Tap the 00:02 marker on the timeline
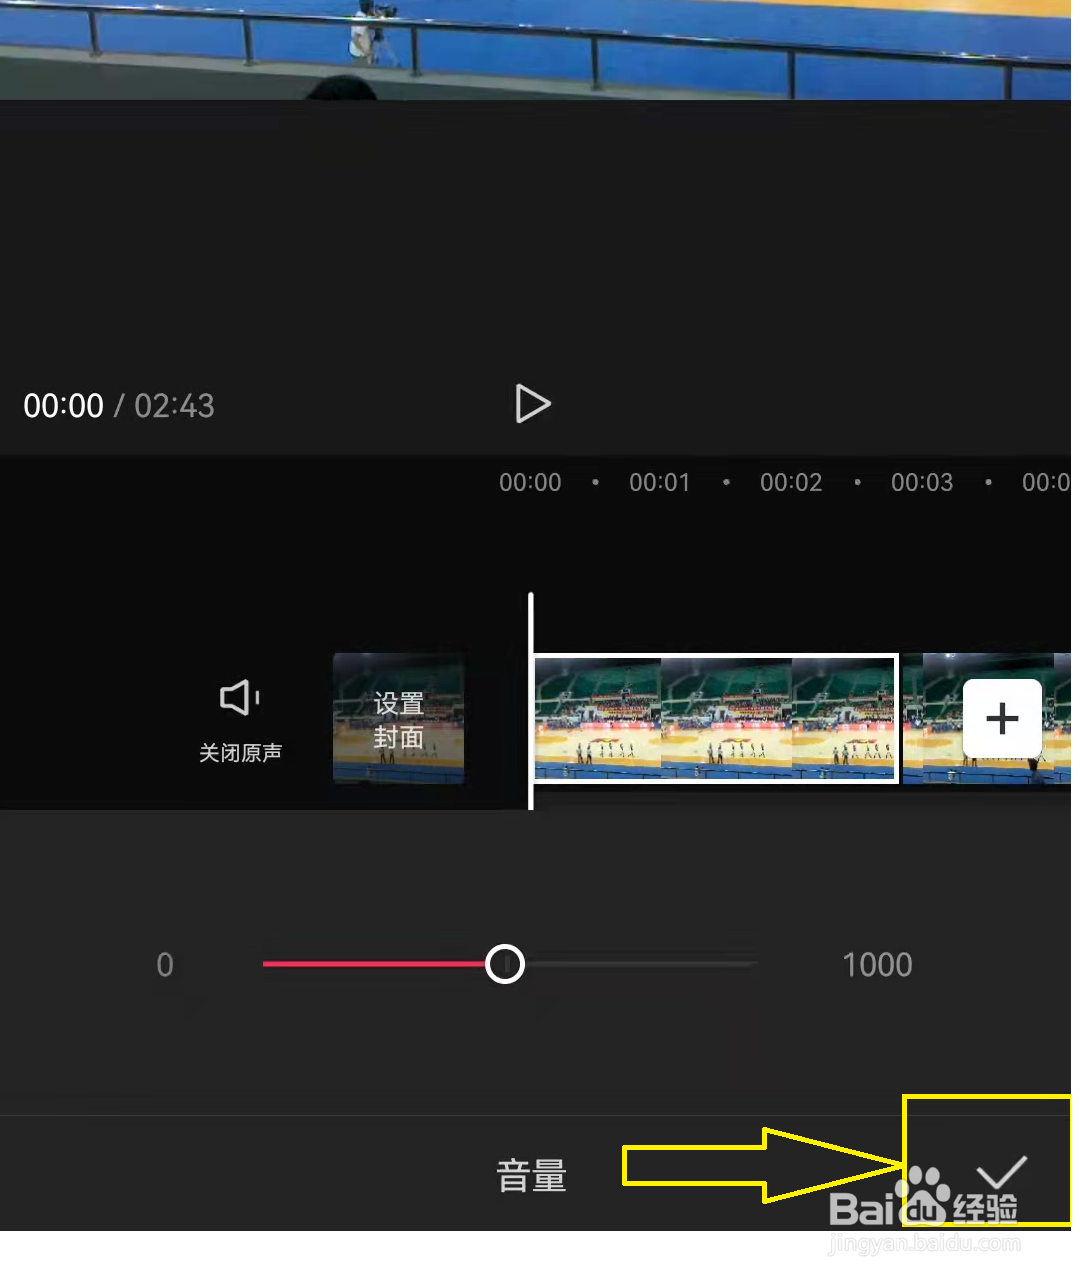 point(791,482)
